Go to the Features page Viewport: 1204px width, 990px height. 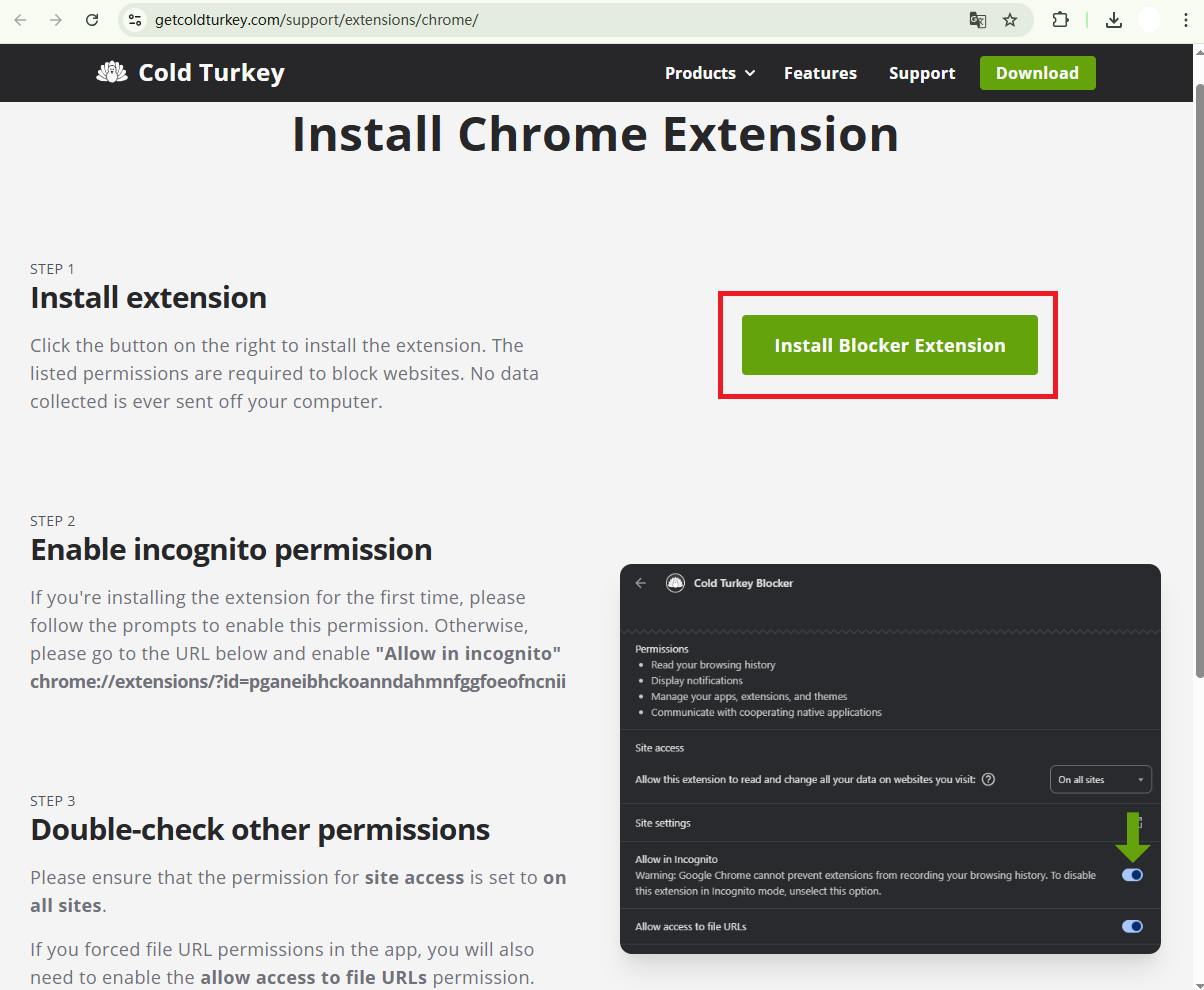coord(820,73)
